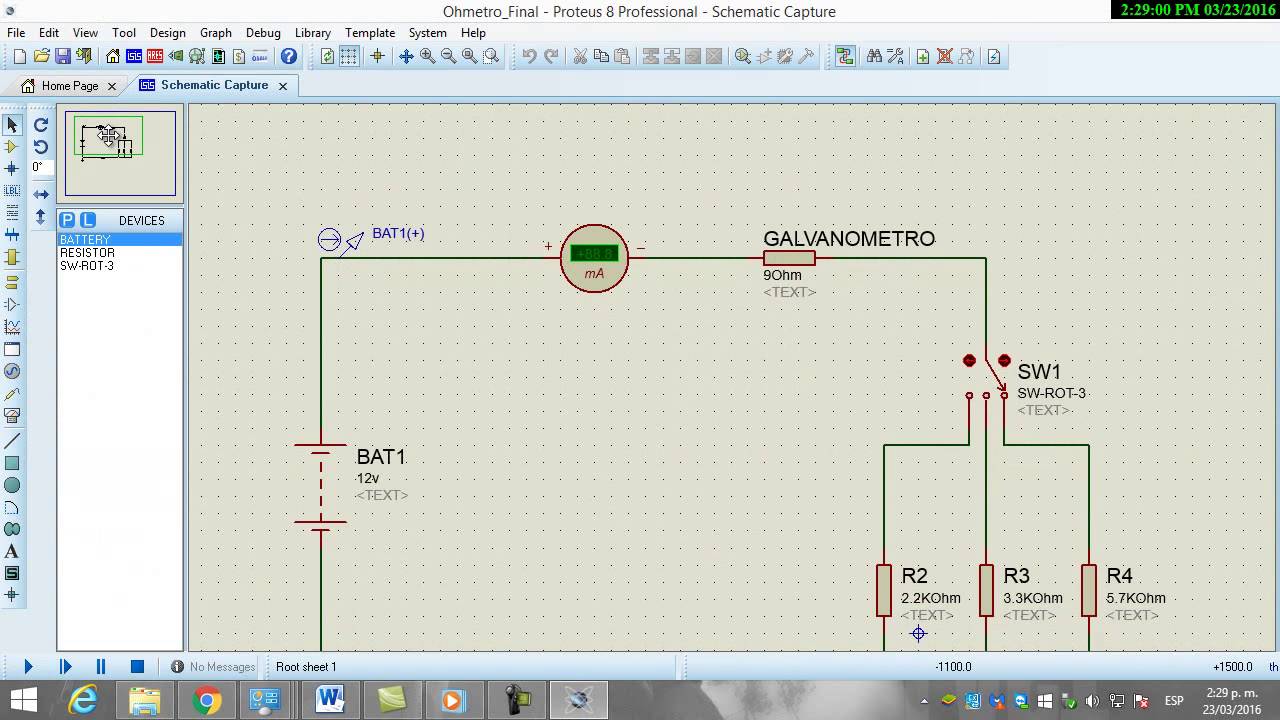Screen dimensions: 1280x720
Task: Toggle the Wire Autorouter icon
Action: pyautogui.click(x=845, y=56)
